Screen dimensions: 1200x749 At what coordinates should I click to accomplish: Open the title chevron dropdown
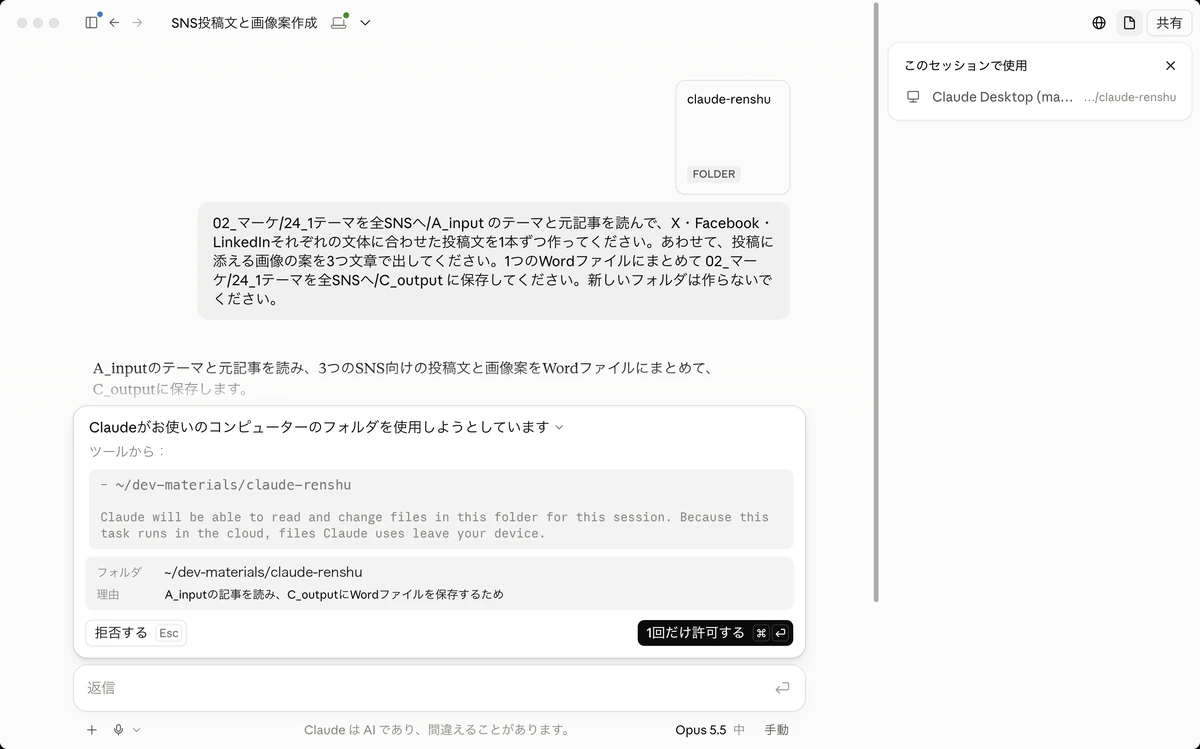365,22
